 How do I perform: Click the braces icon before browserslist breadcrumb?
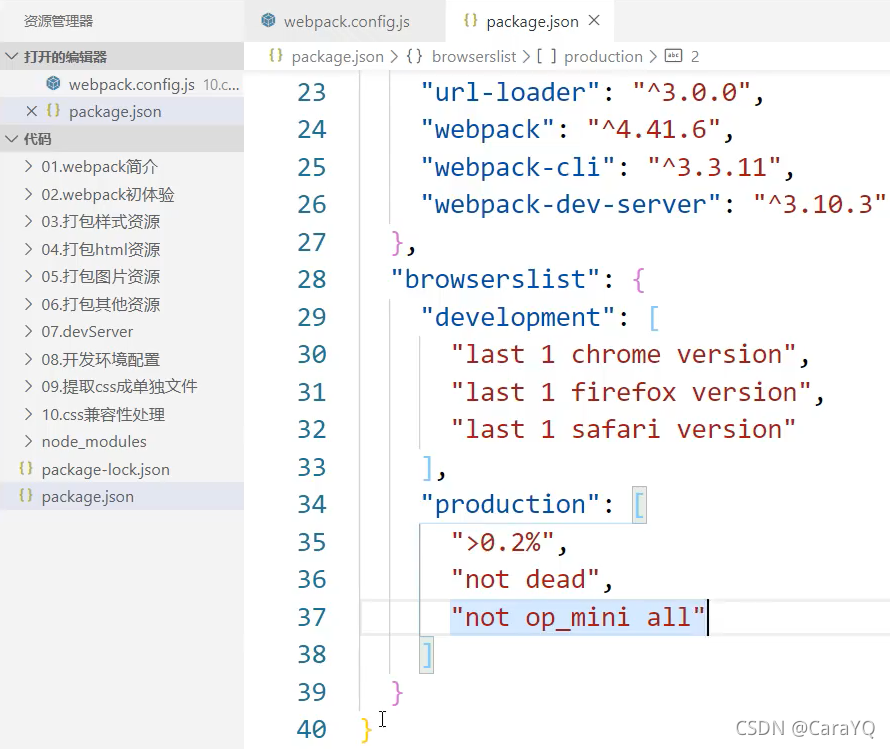pos(414,56)
